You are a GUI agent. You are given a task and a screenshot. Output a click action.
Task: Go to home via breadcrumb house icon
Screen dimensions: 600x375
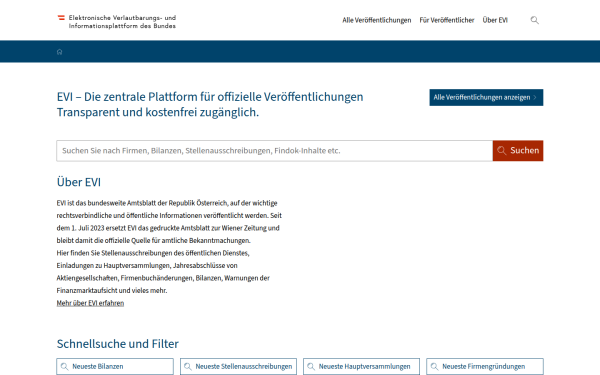59,52
